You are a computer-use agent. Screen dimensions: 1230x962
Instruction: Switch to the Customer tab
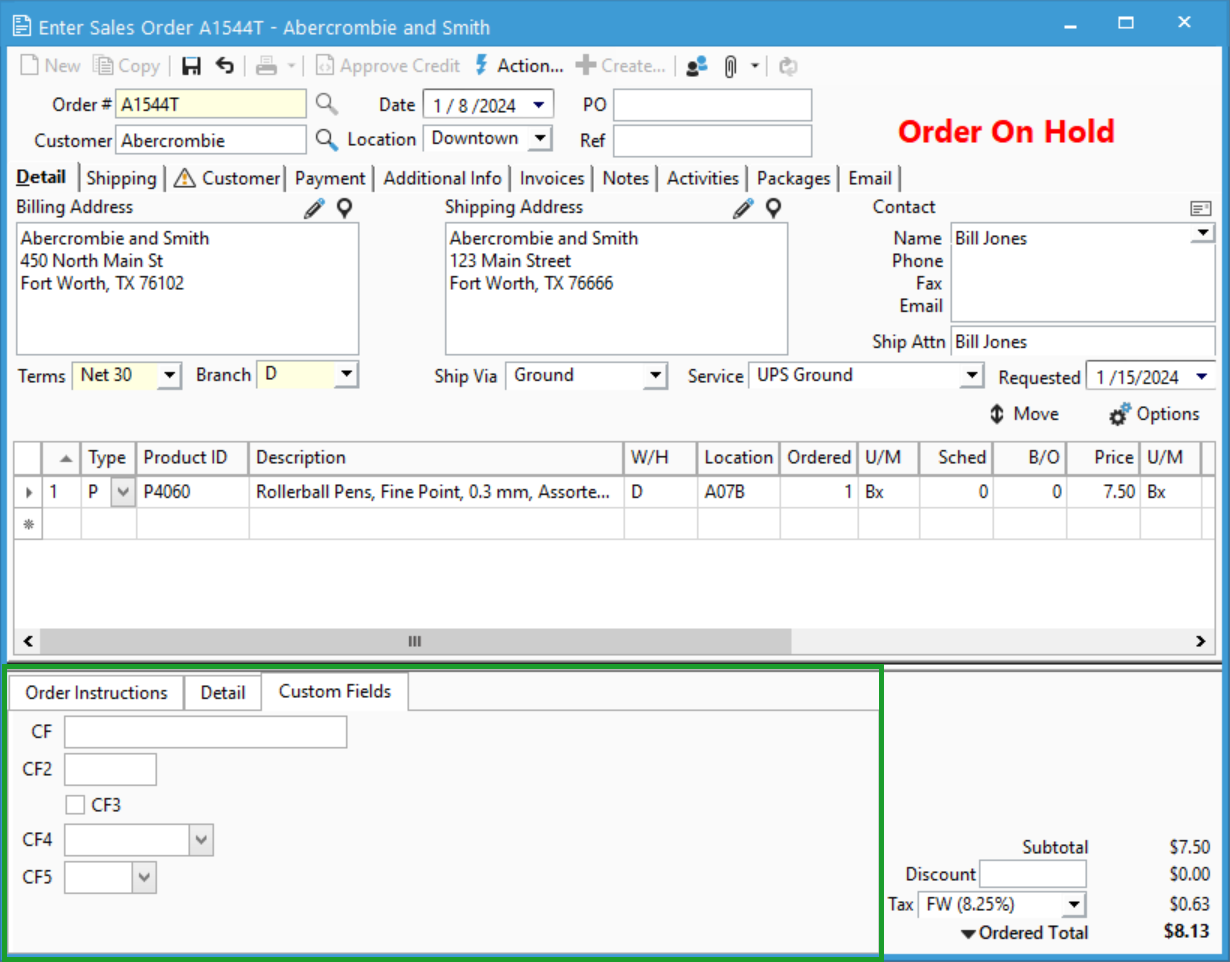(227, 178)
